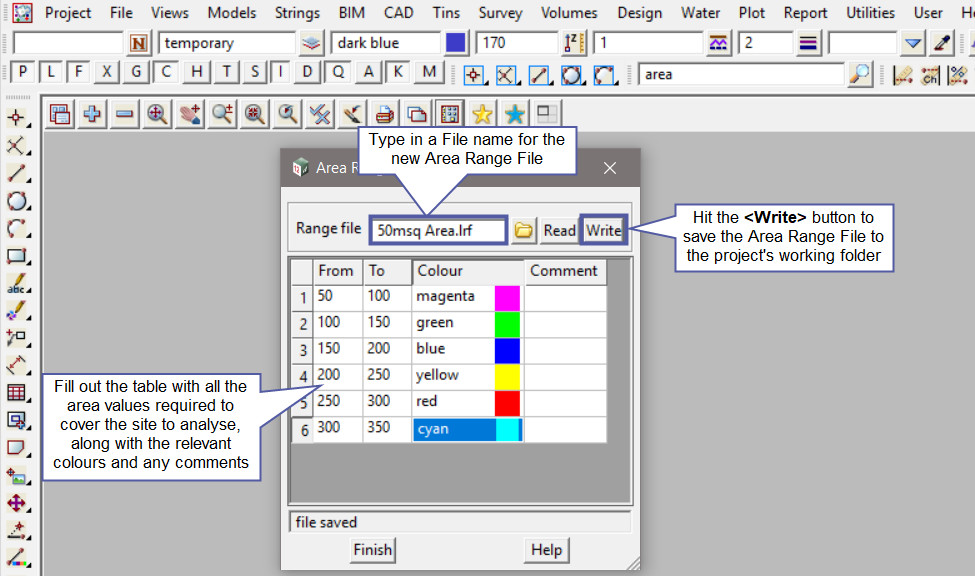Viewport: 975px width, 576px height.
Task: Click the magenta swatch in row 1
Action: coord(507,298)
